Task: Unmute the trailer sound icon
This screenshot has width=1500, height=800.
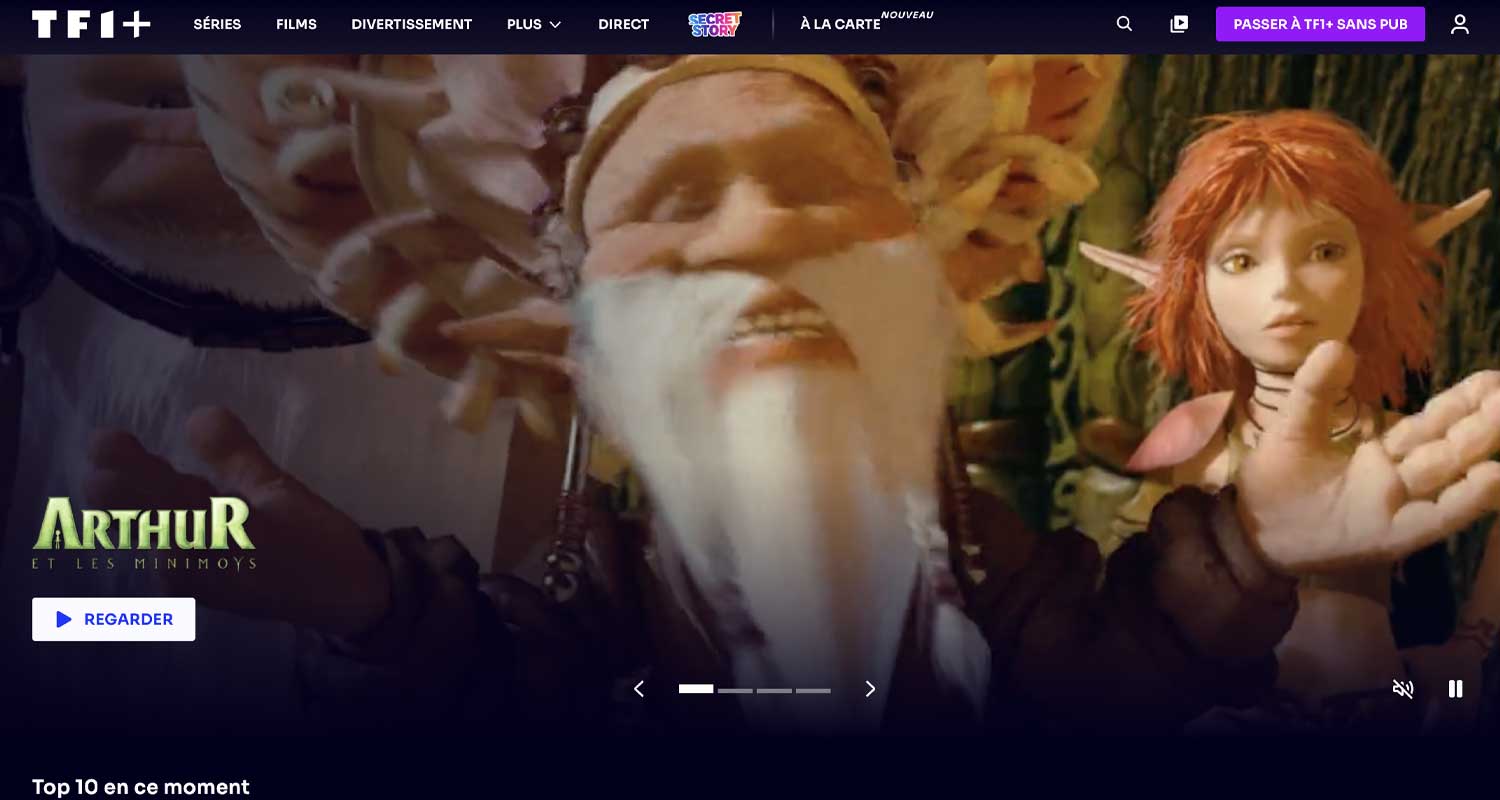Action: click(x=1403, y=689)
